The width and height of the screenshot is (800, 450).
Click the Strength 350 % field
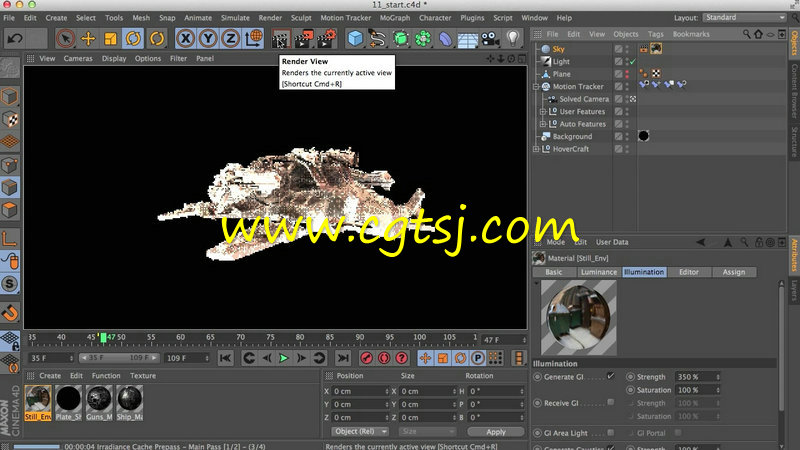coord(697,377)
